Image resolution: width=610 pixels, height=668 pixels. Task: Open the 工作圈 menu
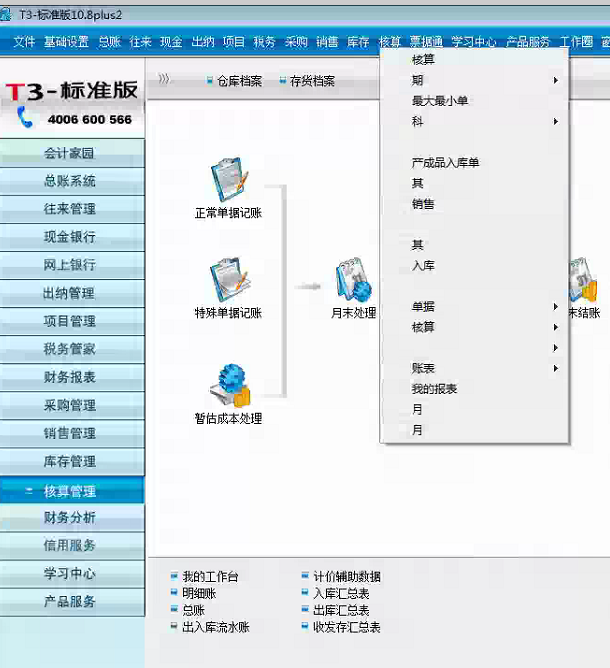pos(576,42)
